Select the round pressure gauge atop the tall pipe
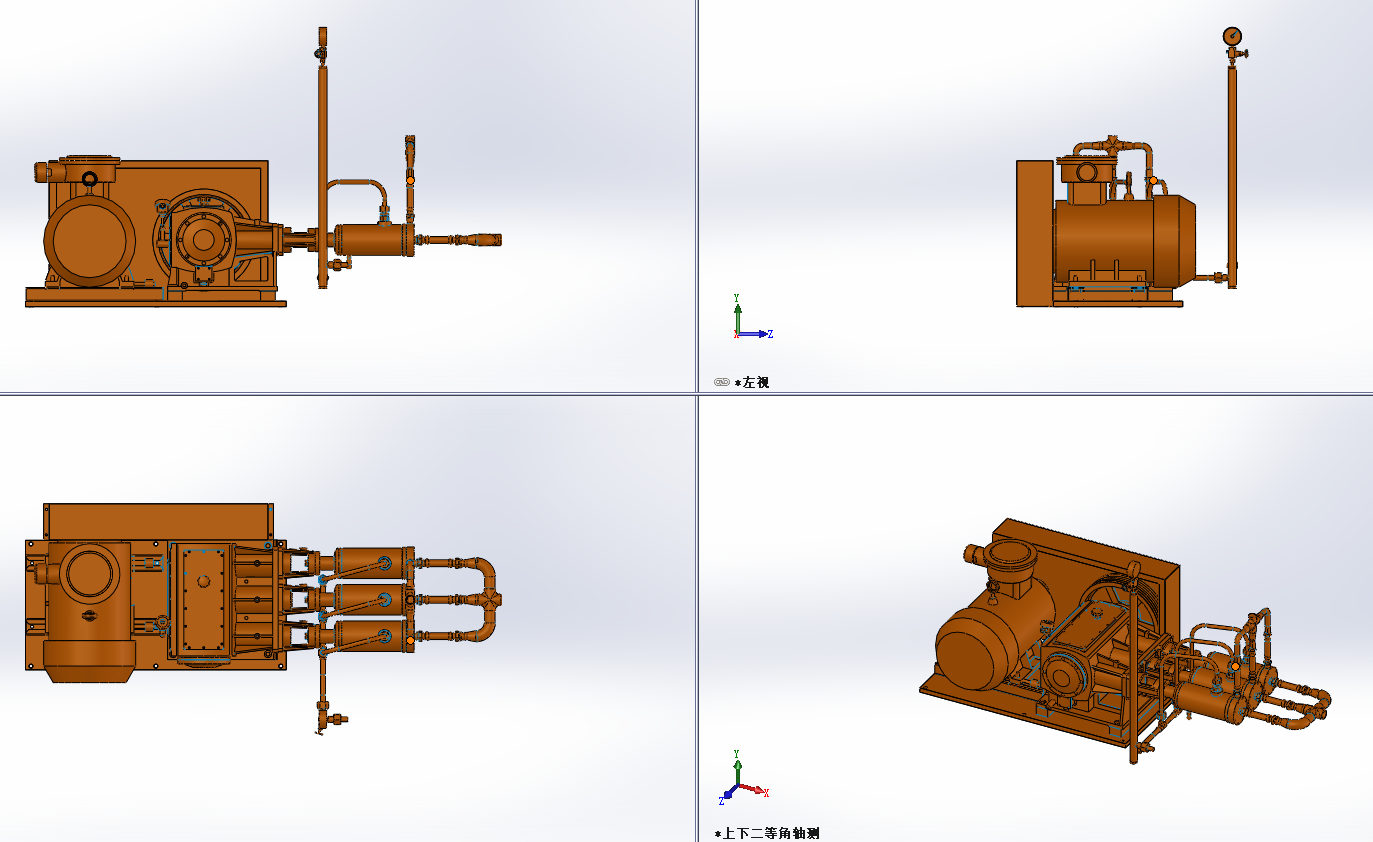This screenshot has width=1373, height=842. 1232,35
